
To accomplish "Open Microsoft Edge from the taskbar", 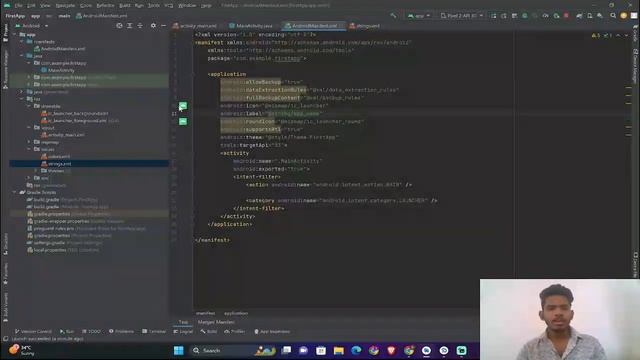I will [356, 351].
